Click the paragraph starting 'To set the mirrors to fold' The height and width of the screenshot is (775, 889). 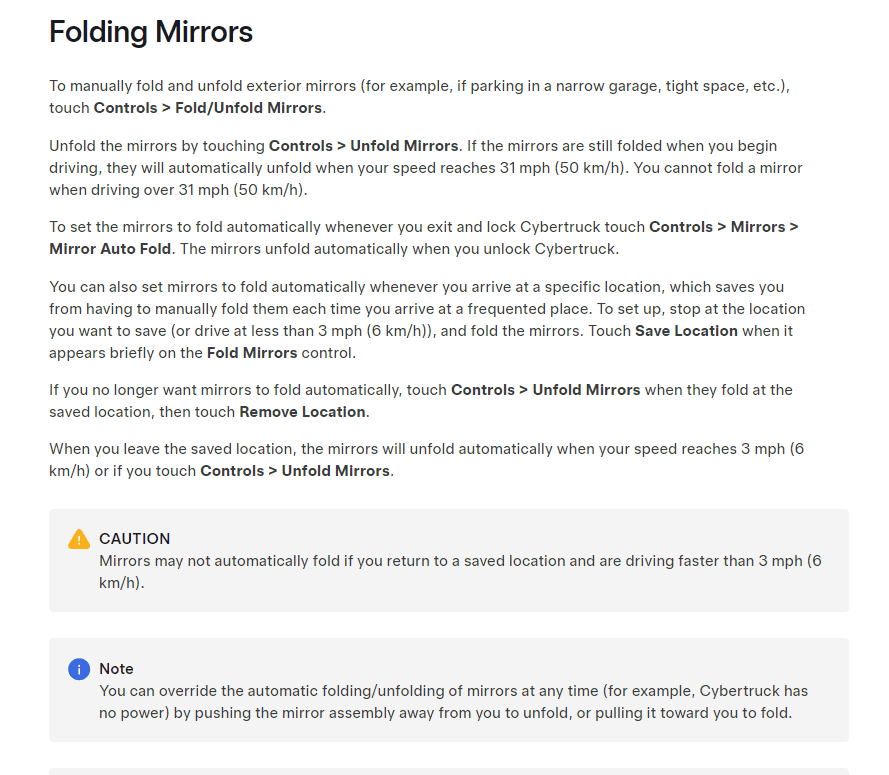[424, 238]
